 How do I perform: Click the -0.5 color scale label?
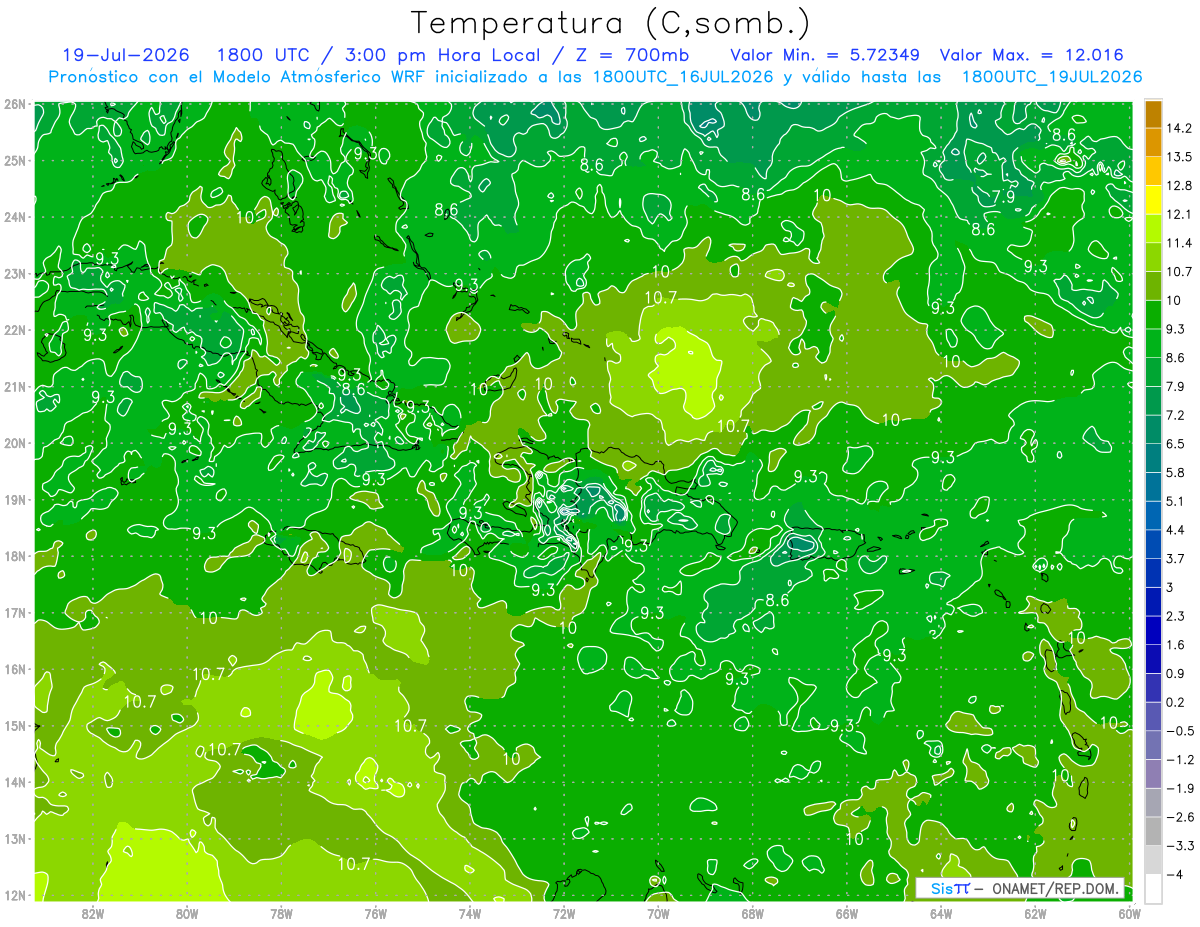pyautogui.click(x=1178, y=731)
